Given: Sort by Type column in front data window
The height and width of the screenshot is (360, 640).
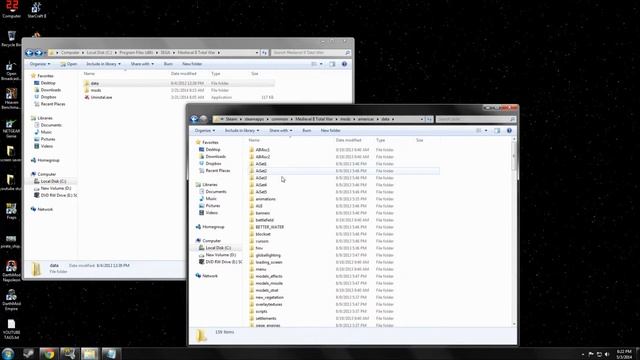Looking at the screenshot, I should (380, 140).
